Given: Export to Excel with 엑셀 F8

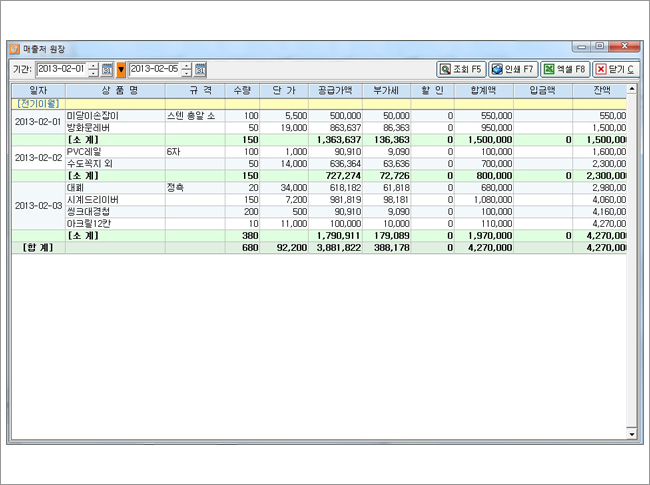Looking at the screenshot, I should [563, 69].
